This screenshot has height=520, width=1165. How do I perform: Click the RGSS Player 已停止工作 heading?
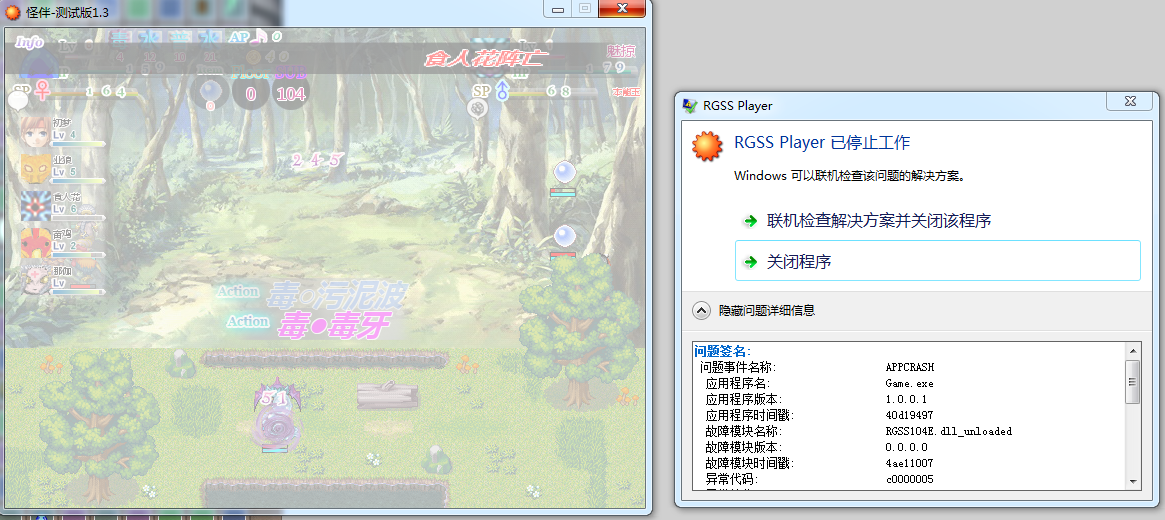[822, 142]
